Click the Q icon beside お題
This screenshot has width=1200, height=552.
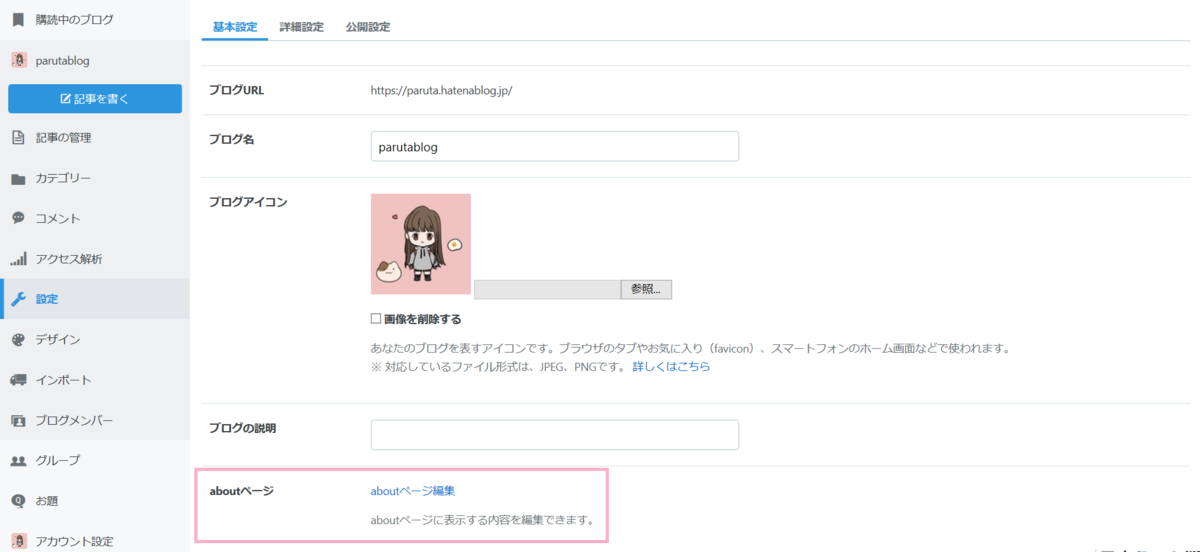(18, 501)
